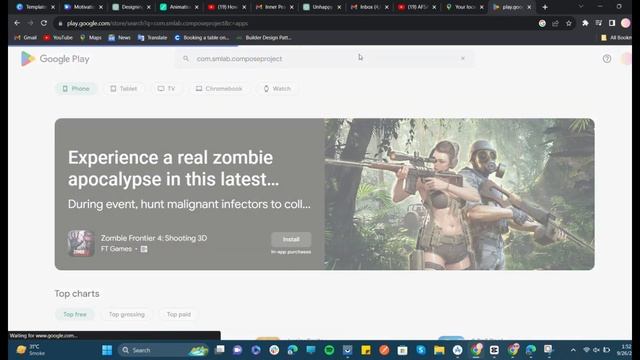Image resolution: width=640 pixels, height=360 pixels.
Task: Open the browser extensions puzzle icon
Action: point(585,23)
